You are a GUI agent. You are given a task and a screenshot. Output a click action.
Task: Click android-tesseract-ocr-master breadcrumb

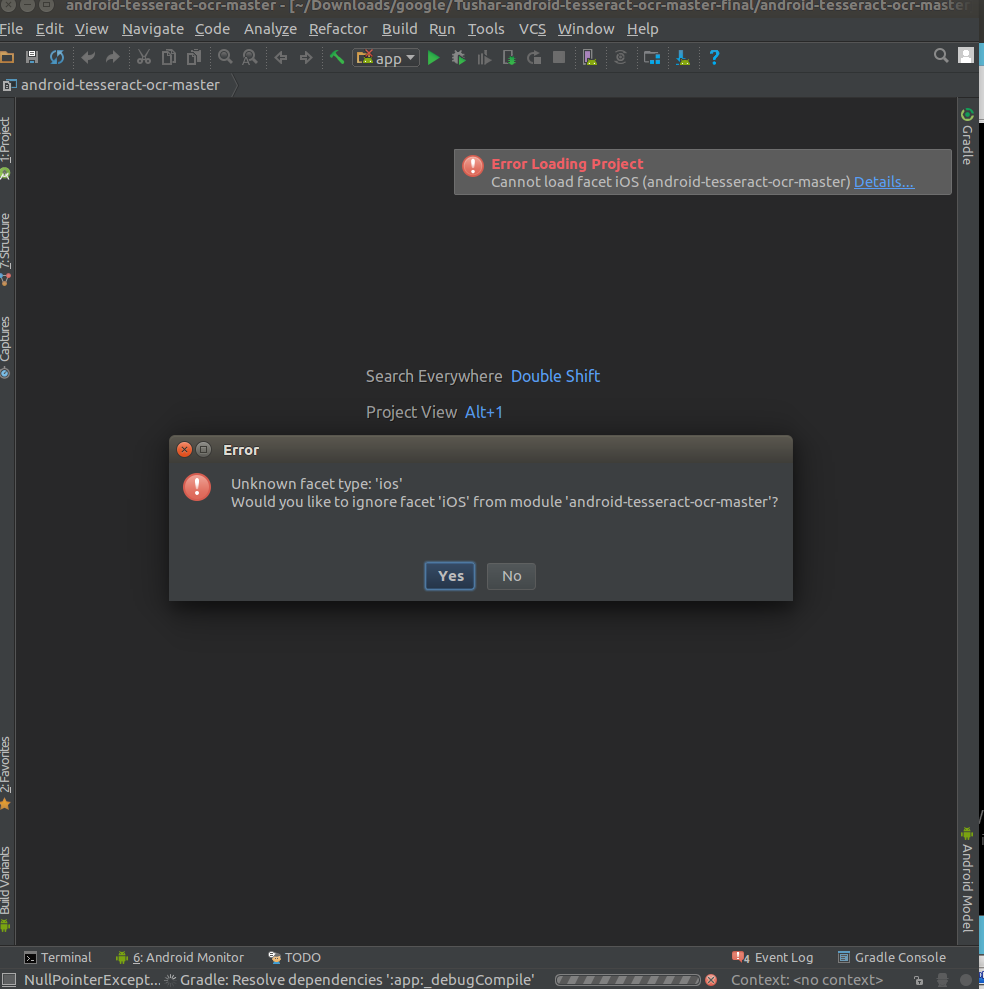tap(120, 85)
